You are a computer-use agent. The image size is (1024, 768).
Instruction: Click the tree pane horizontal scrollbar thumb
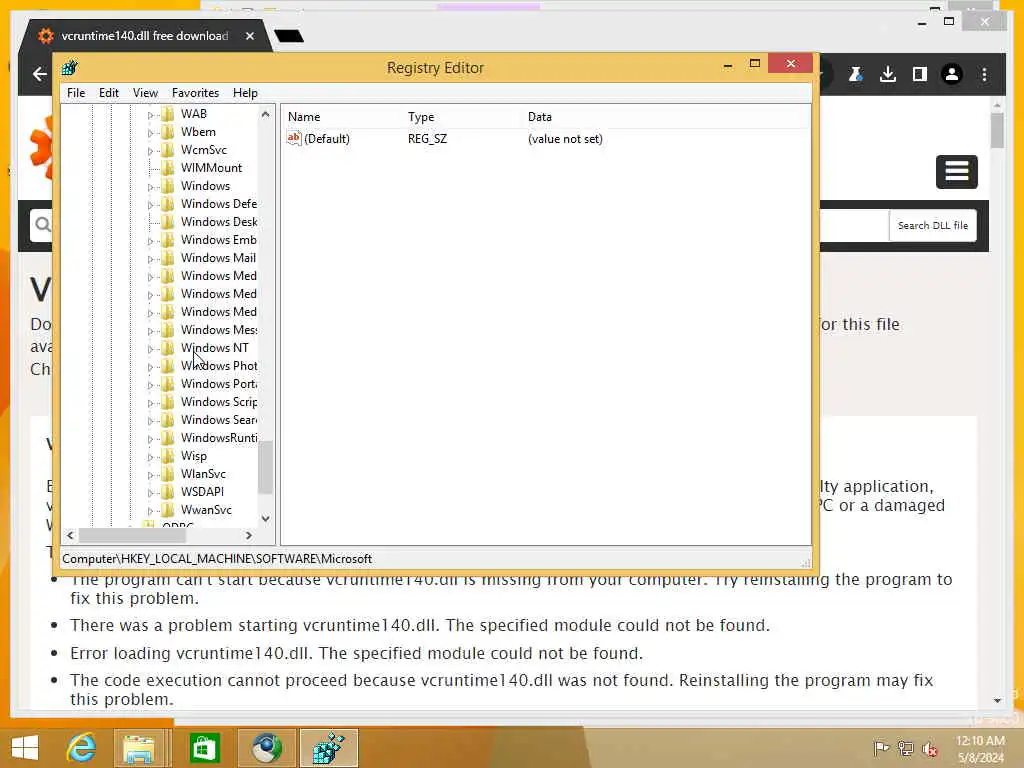click(132, 536)
